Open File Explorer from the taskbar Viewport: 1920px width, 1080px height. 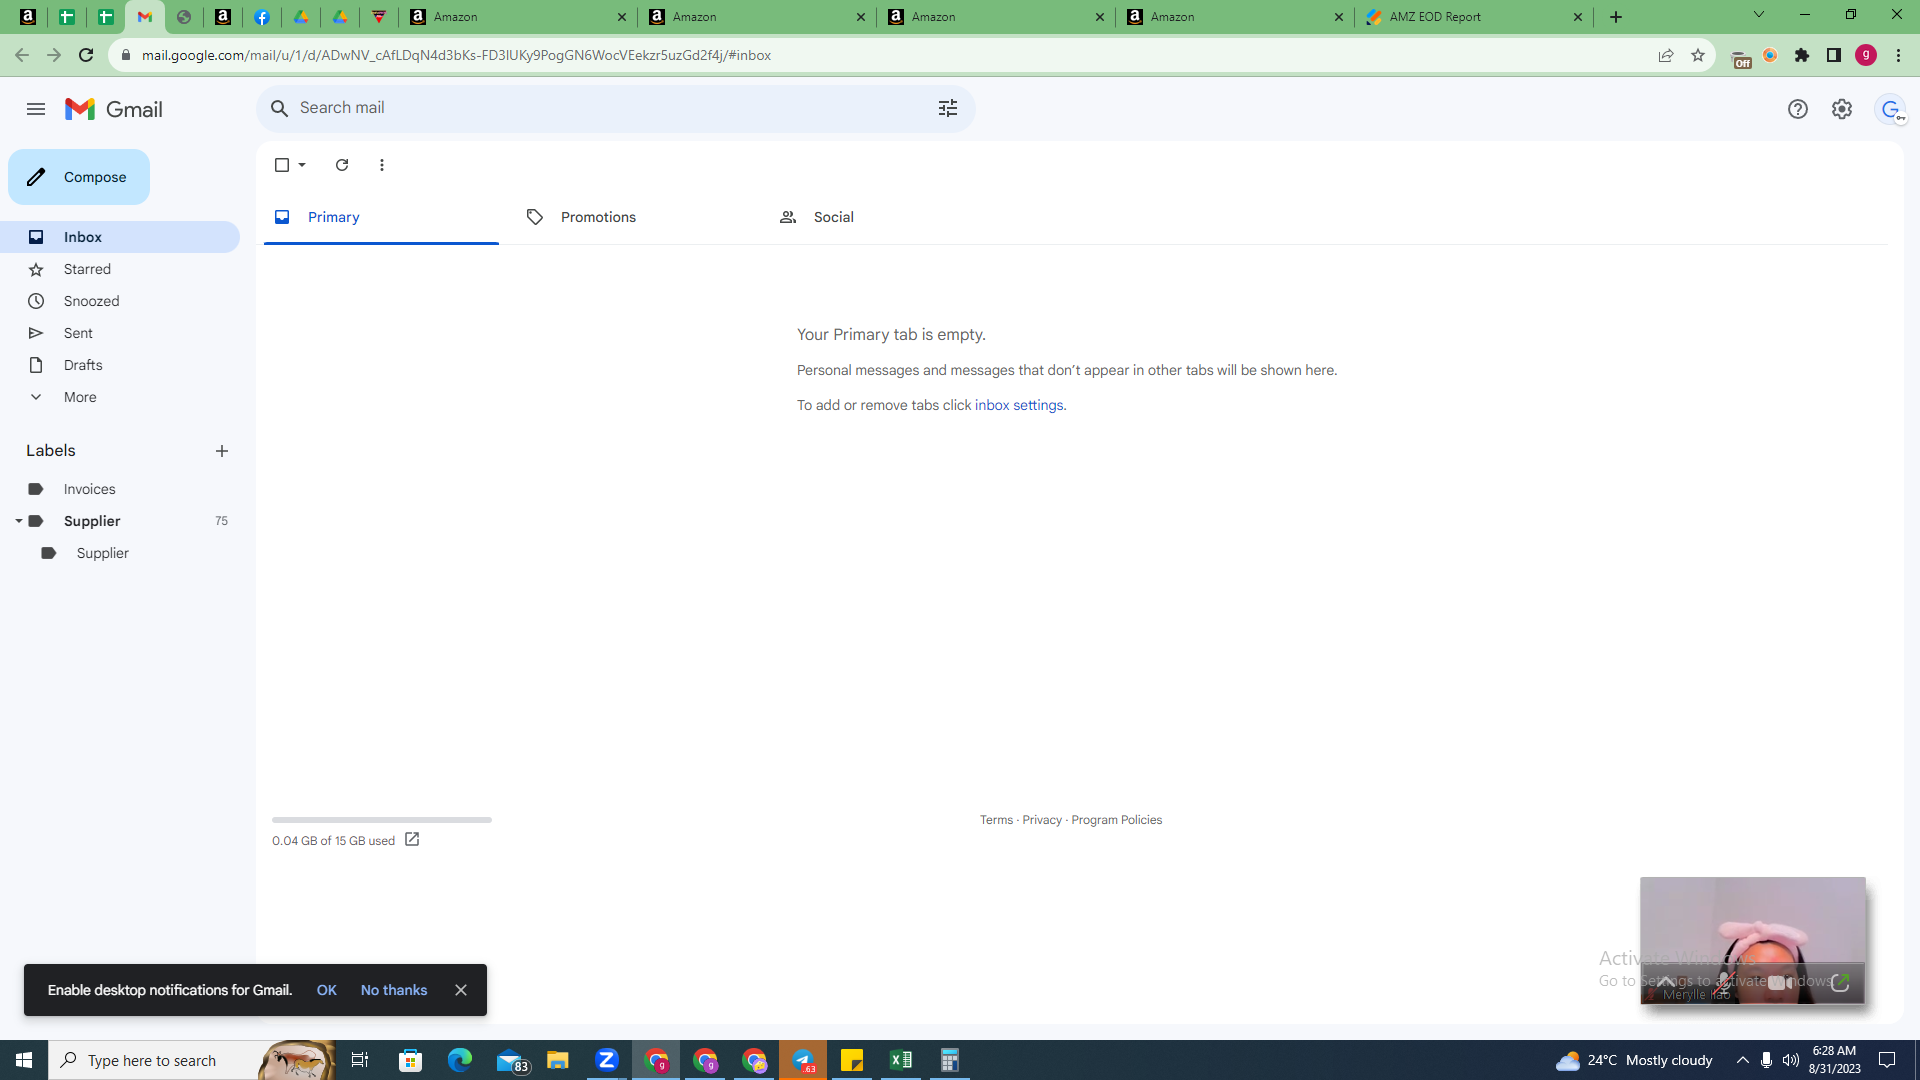pos(558,1060)
